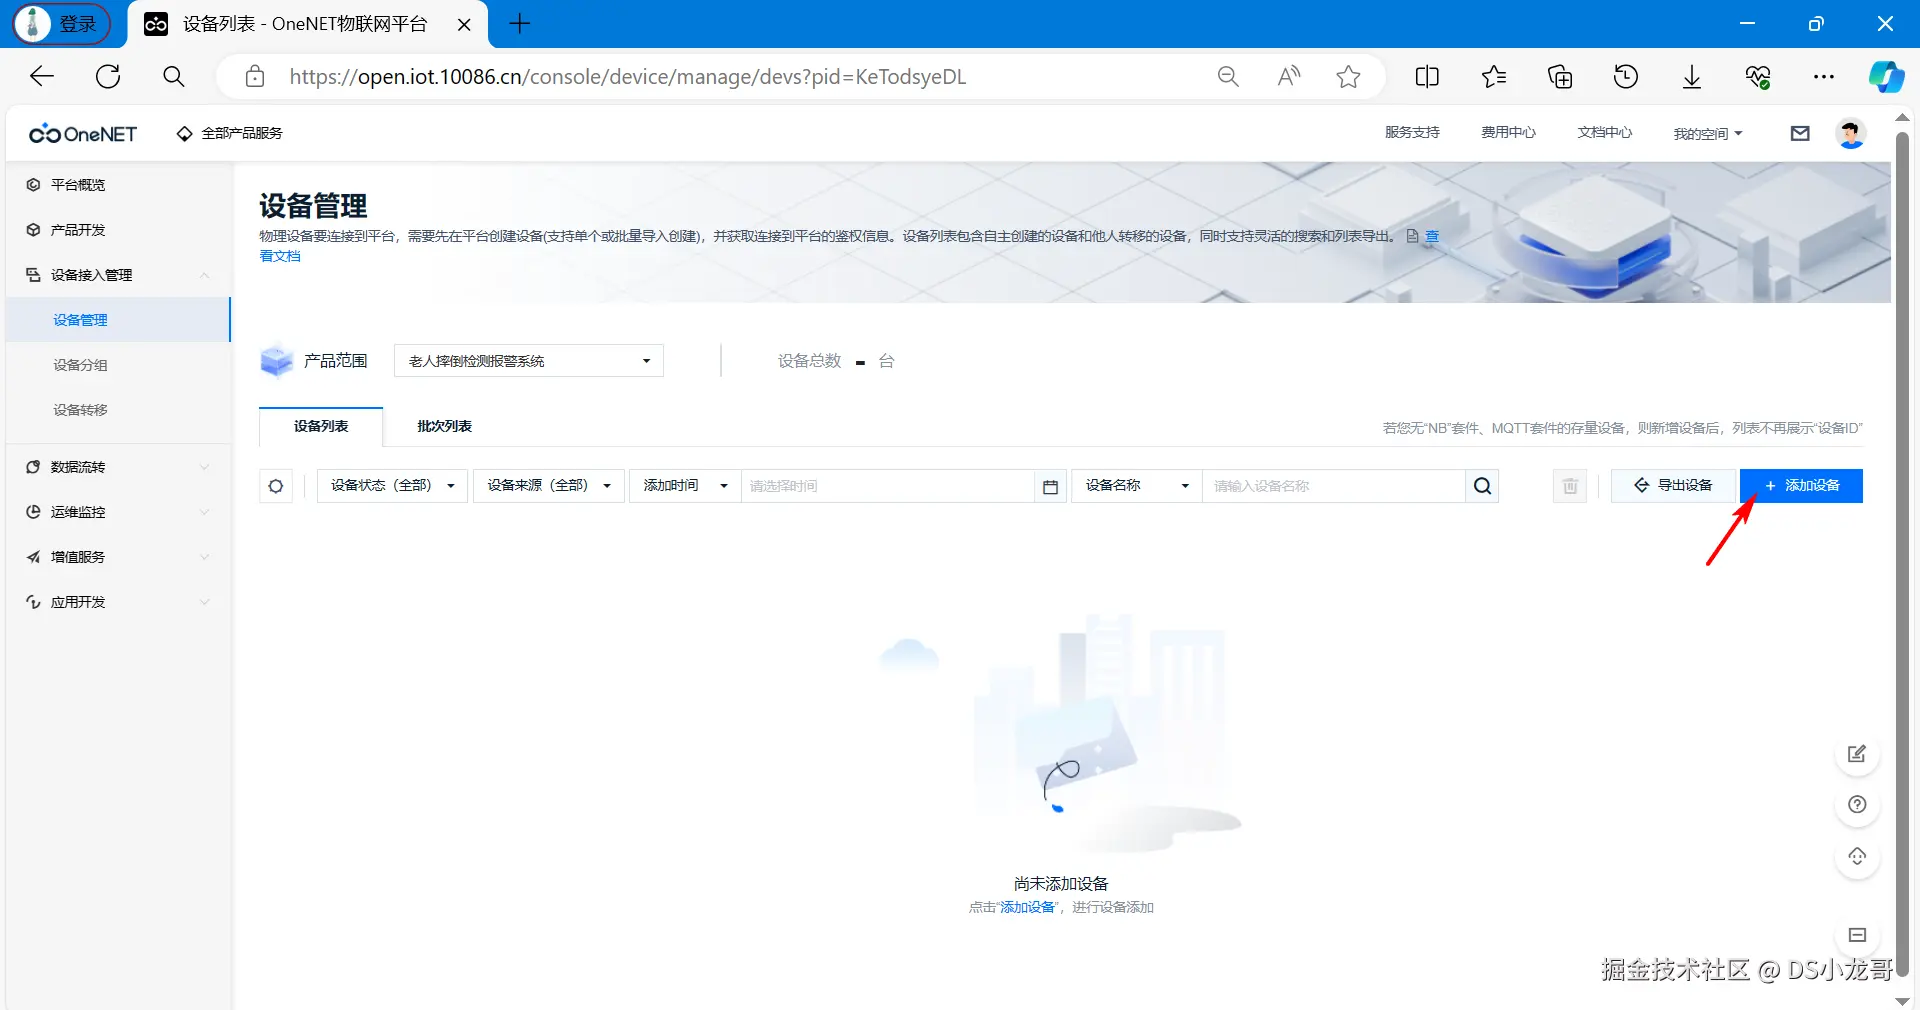The image size is (1920, 1010).
Task: Click the address bar URL
Action: coord(627,77)
